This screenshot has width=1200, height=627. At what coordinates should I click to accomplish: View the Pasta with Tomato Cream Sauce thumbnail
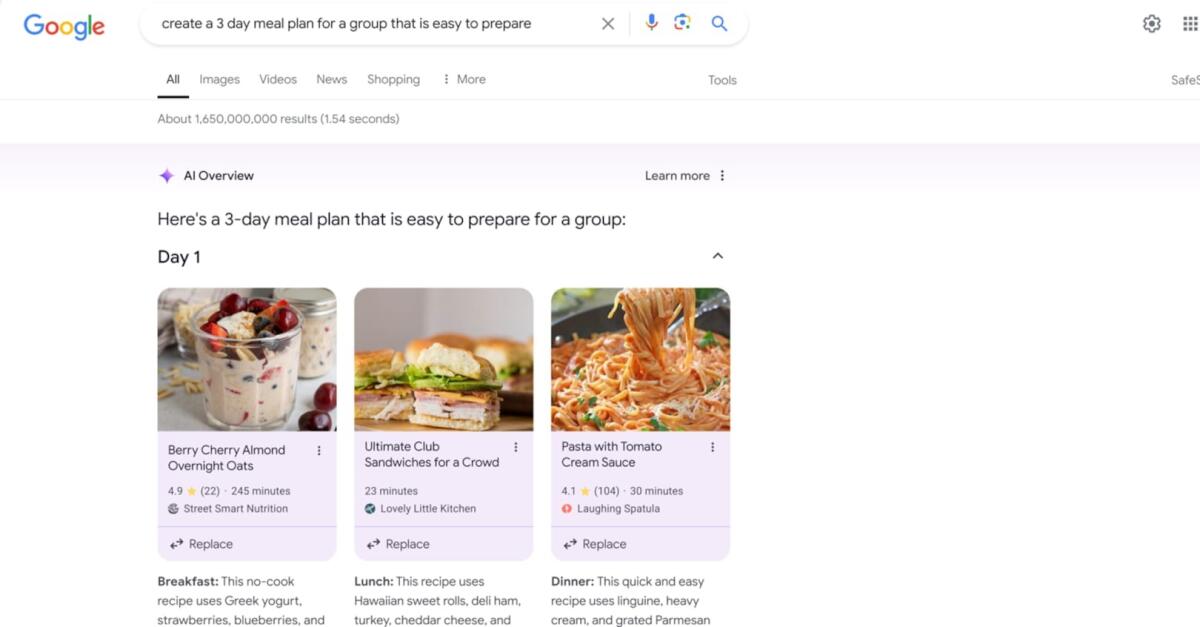coord(640,360)
